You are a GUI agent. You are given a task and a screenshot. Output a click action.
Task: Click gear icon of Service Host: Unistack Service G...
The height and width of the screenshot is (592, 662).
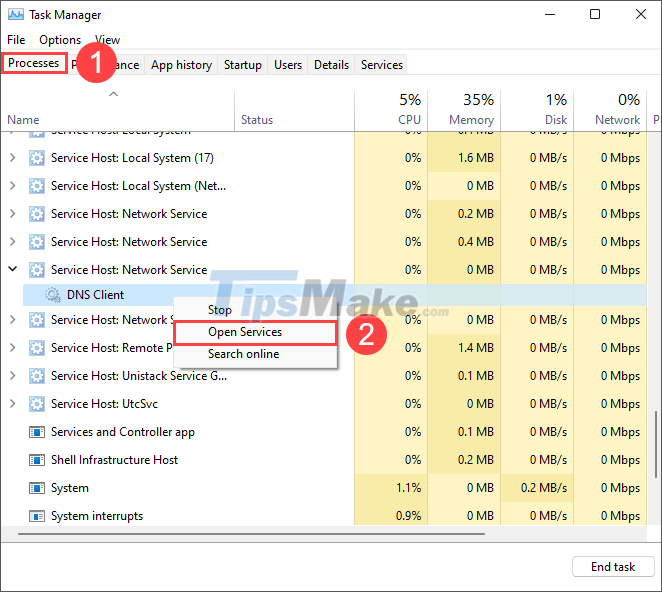tap(37, 376)
